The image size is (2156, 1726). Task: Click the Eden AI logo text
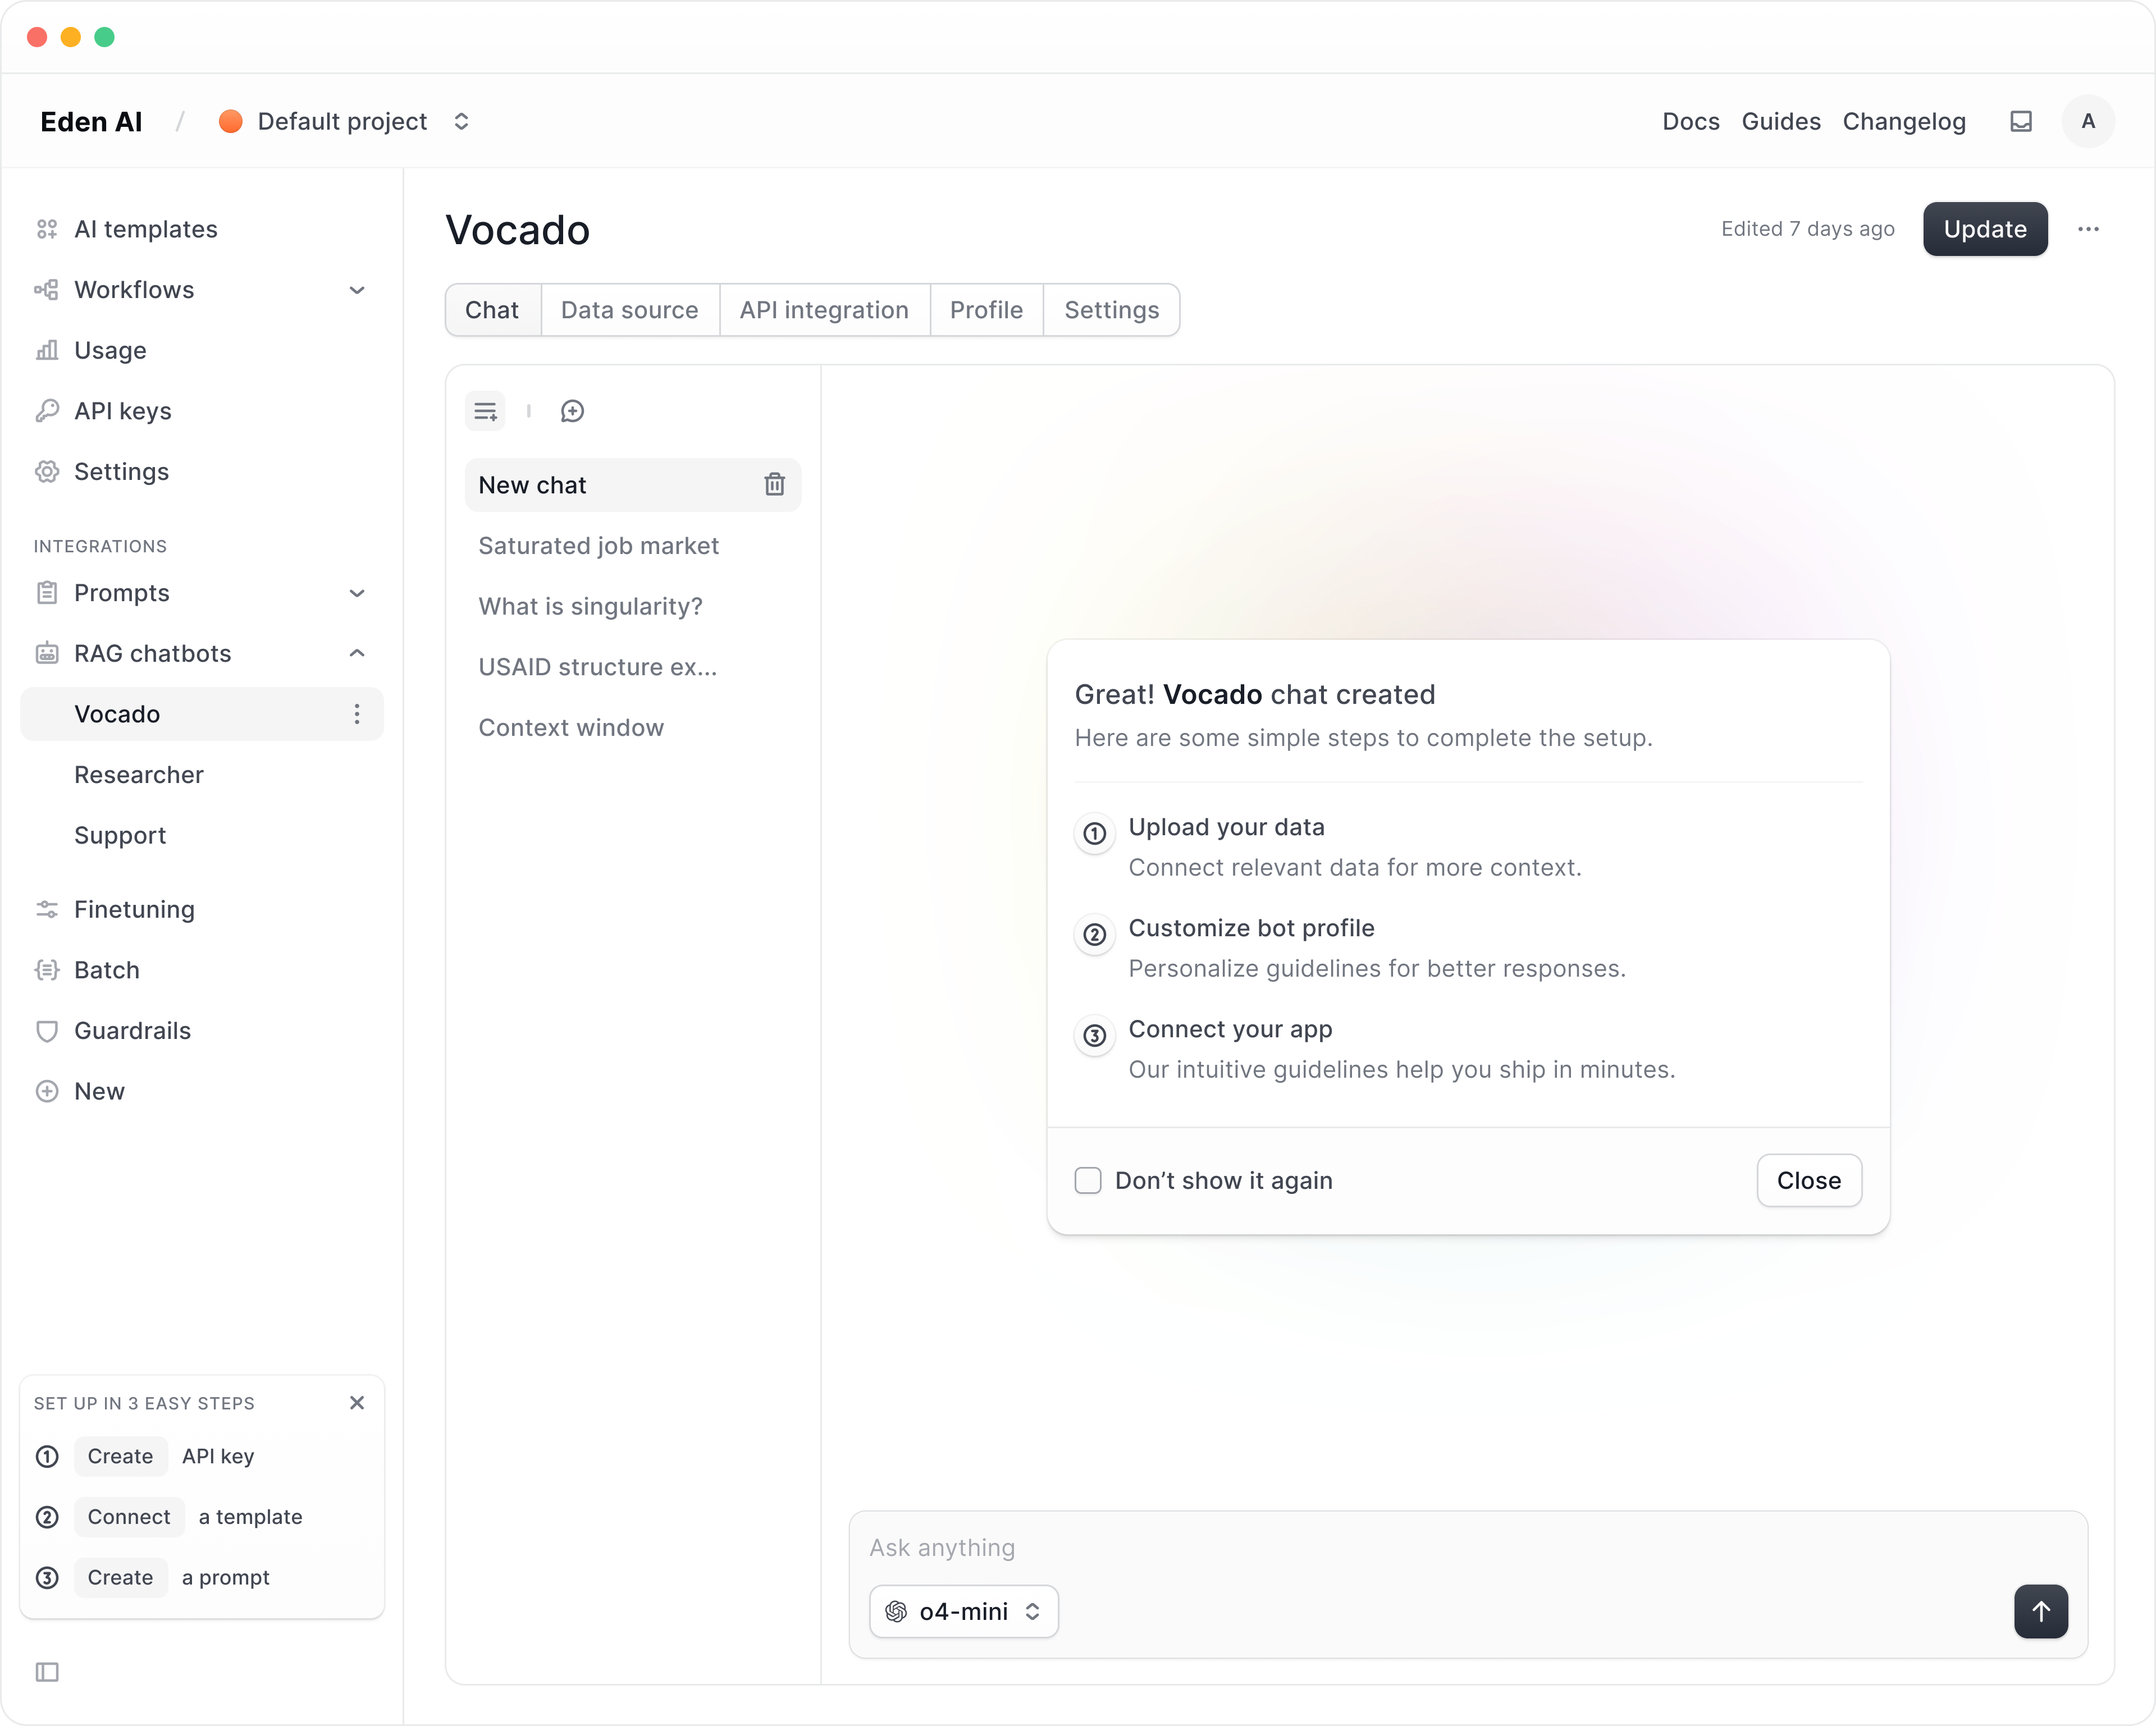click(91, 121)
